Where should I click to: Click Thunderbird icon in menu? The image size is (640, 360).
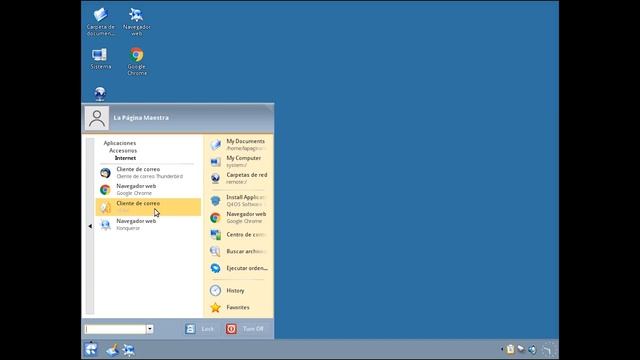105,173
